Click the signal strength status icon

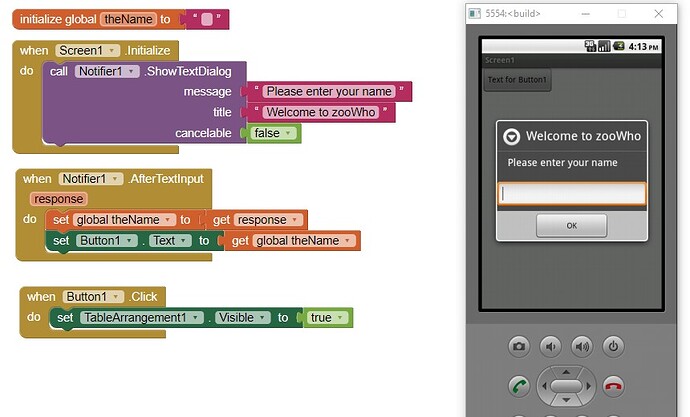(x=604, y=46)
